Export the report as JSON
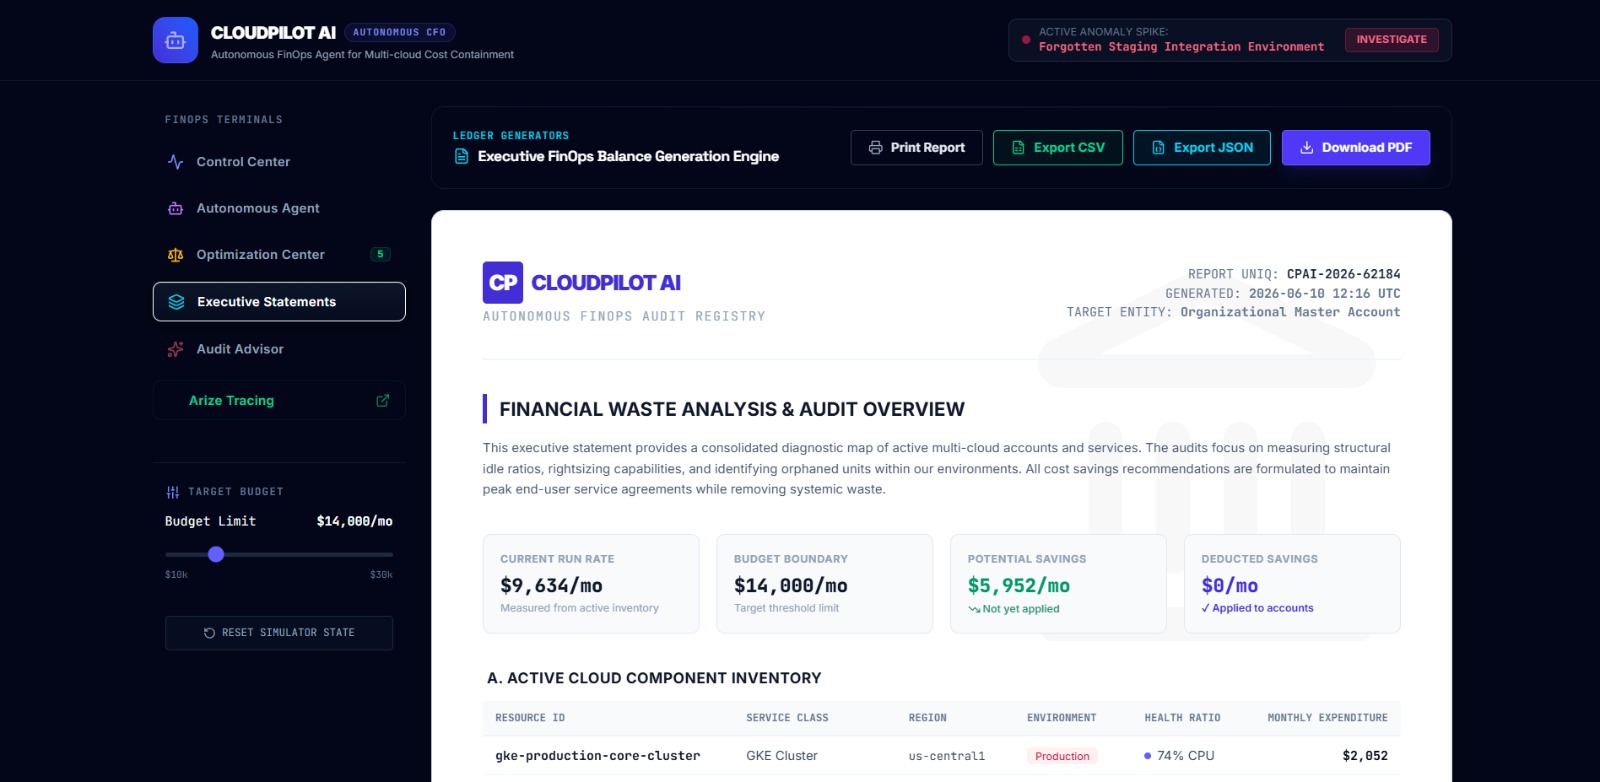Viewport: 1600px width, 782px height. (x=1202, y=148)
